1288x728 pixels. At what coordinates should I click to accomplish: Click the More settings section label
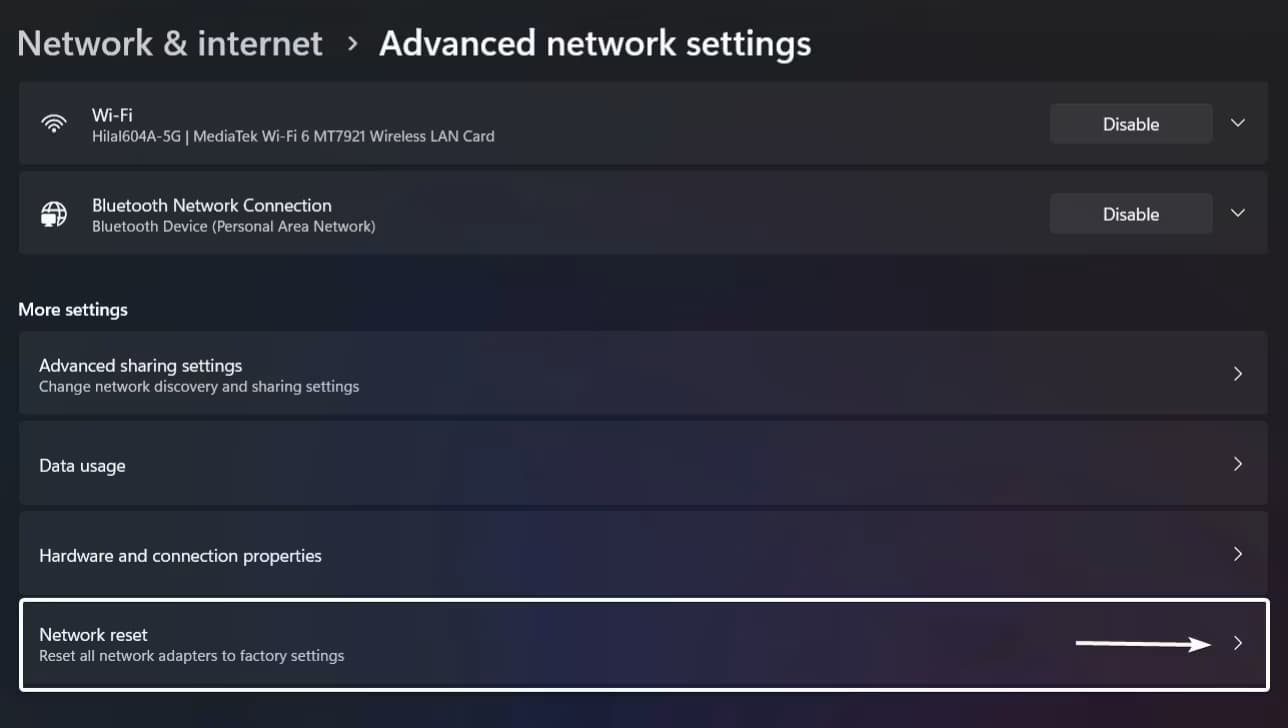click(x=73, y=310)
